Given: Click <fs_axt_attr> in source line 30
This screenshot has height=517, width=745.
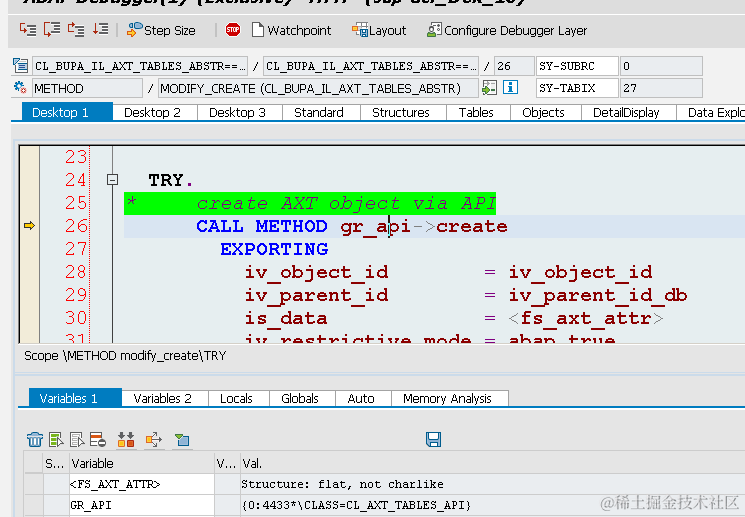Looking at the screenshot, I should click(585, 318).
